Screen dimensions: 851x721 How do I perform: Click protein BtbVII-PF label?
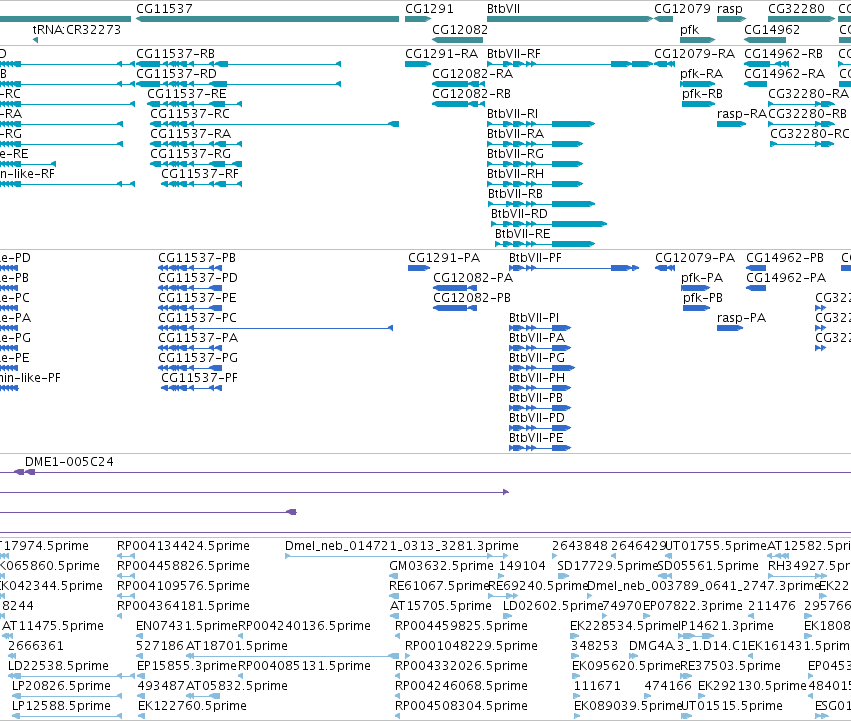click(x=535, y=258)
